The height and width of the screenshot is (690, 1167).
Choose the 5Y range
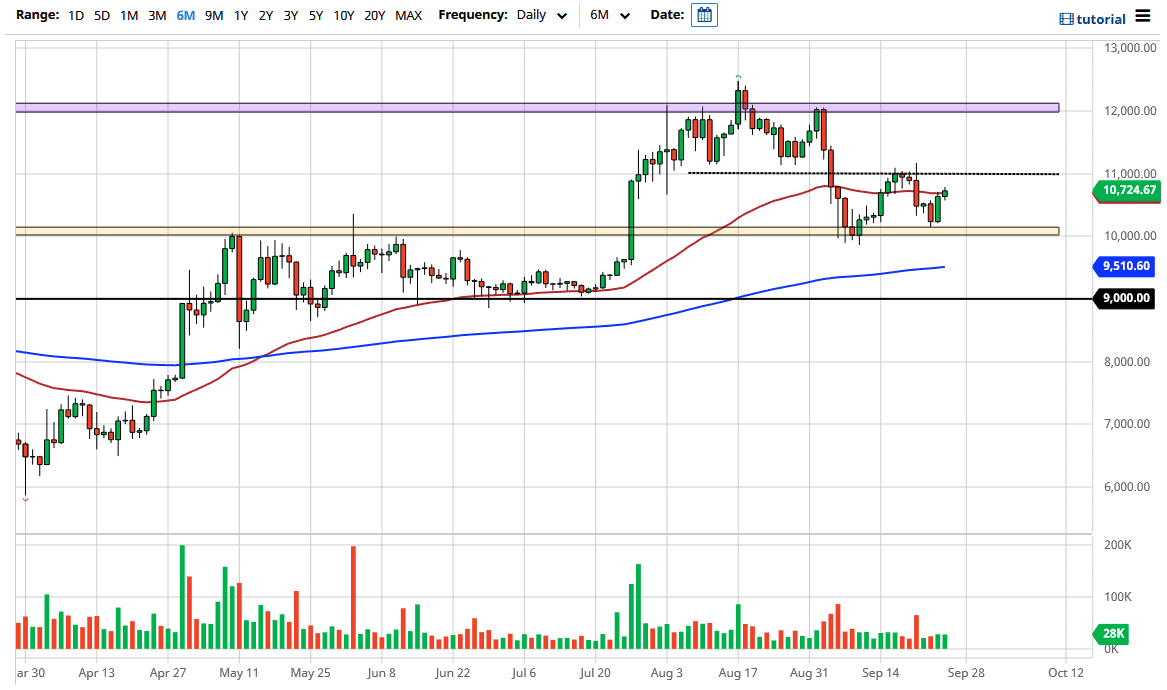[x=316, y=15]
